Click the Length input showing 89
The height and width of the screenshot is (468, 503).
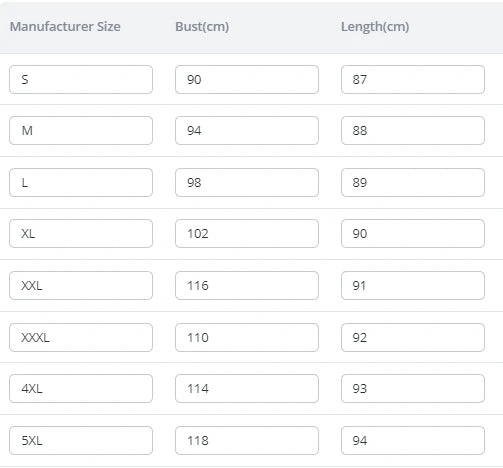413,182
